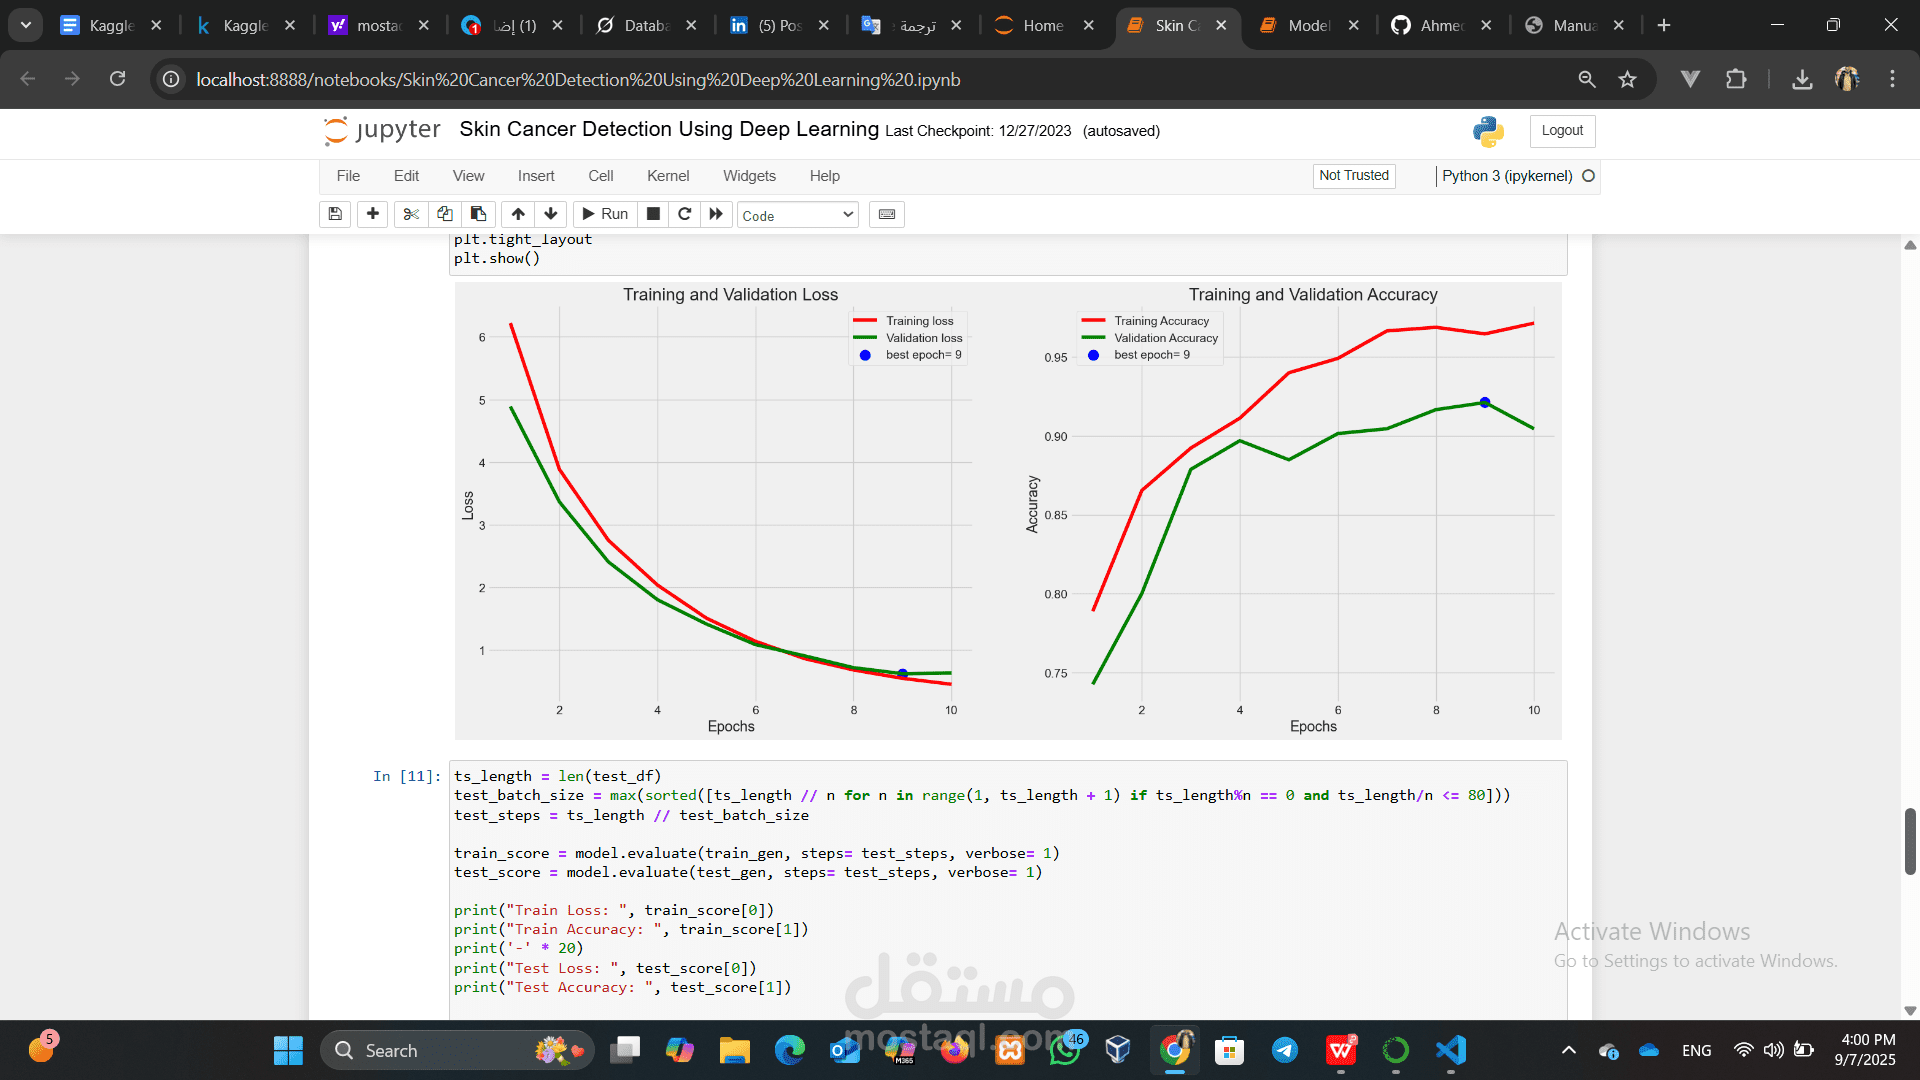Go back in browser history
Image resolution: width=1920 pixels, height=1080 pixels.
27,79
